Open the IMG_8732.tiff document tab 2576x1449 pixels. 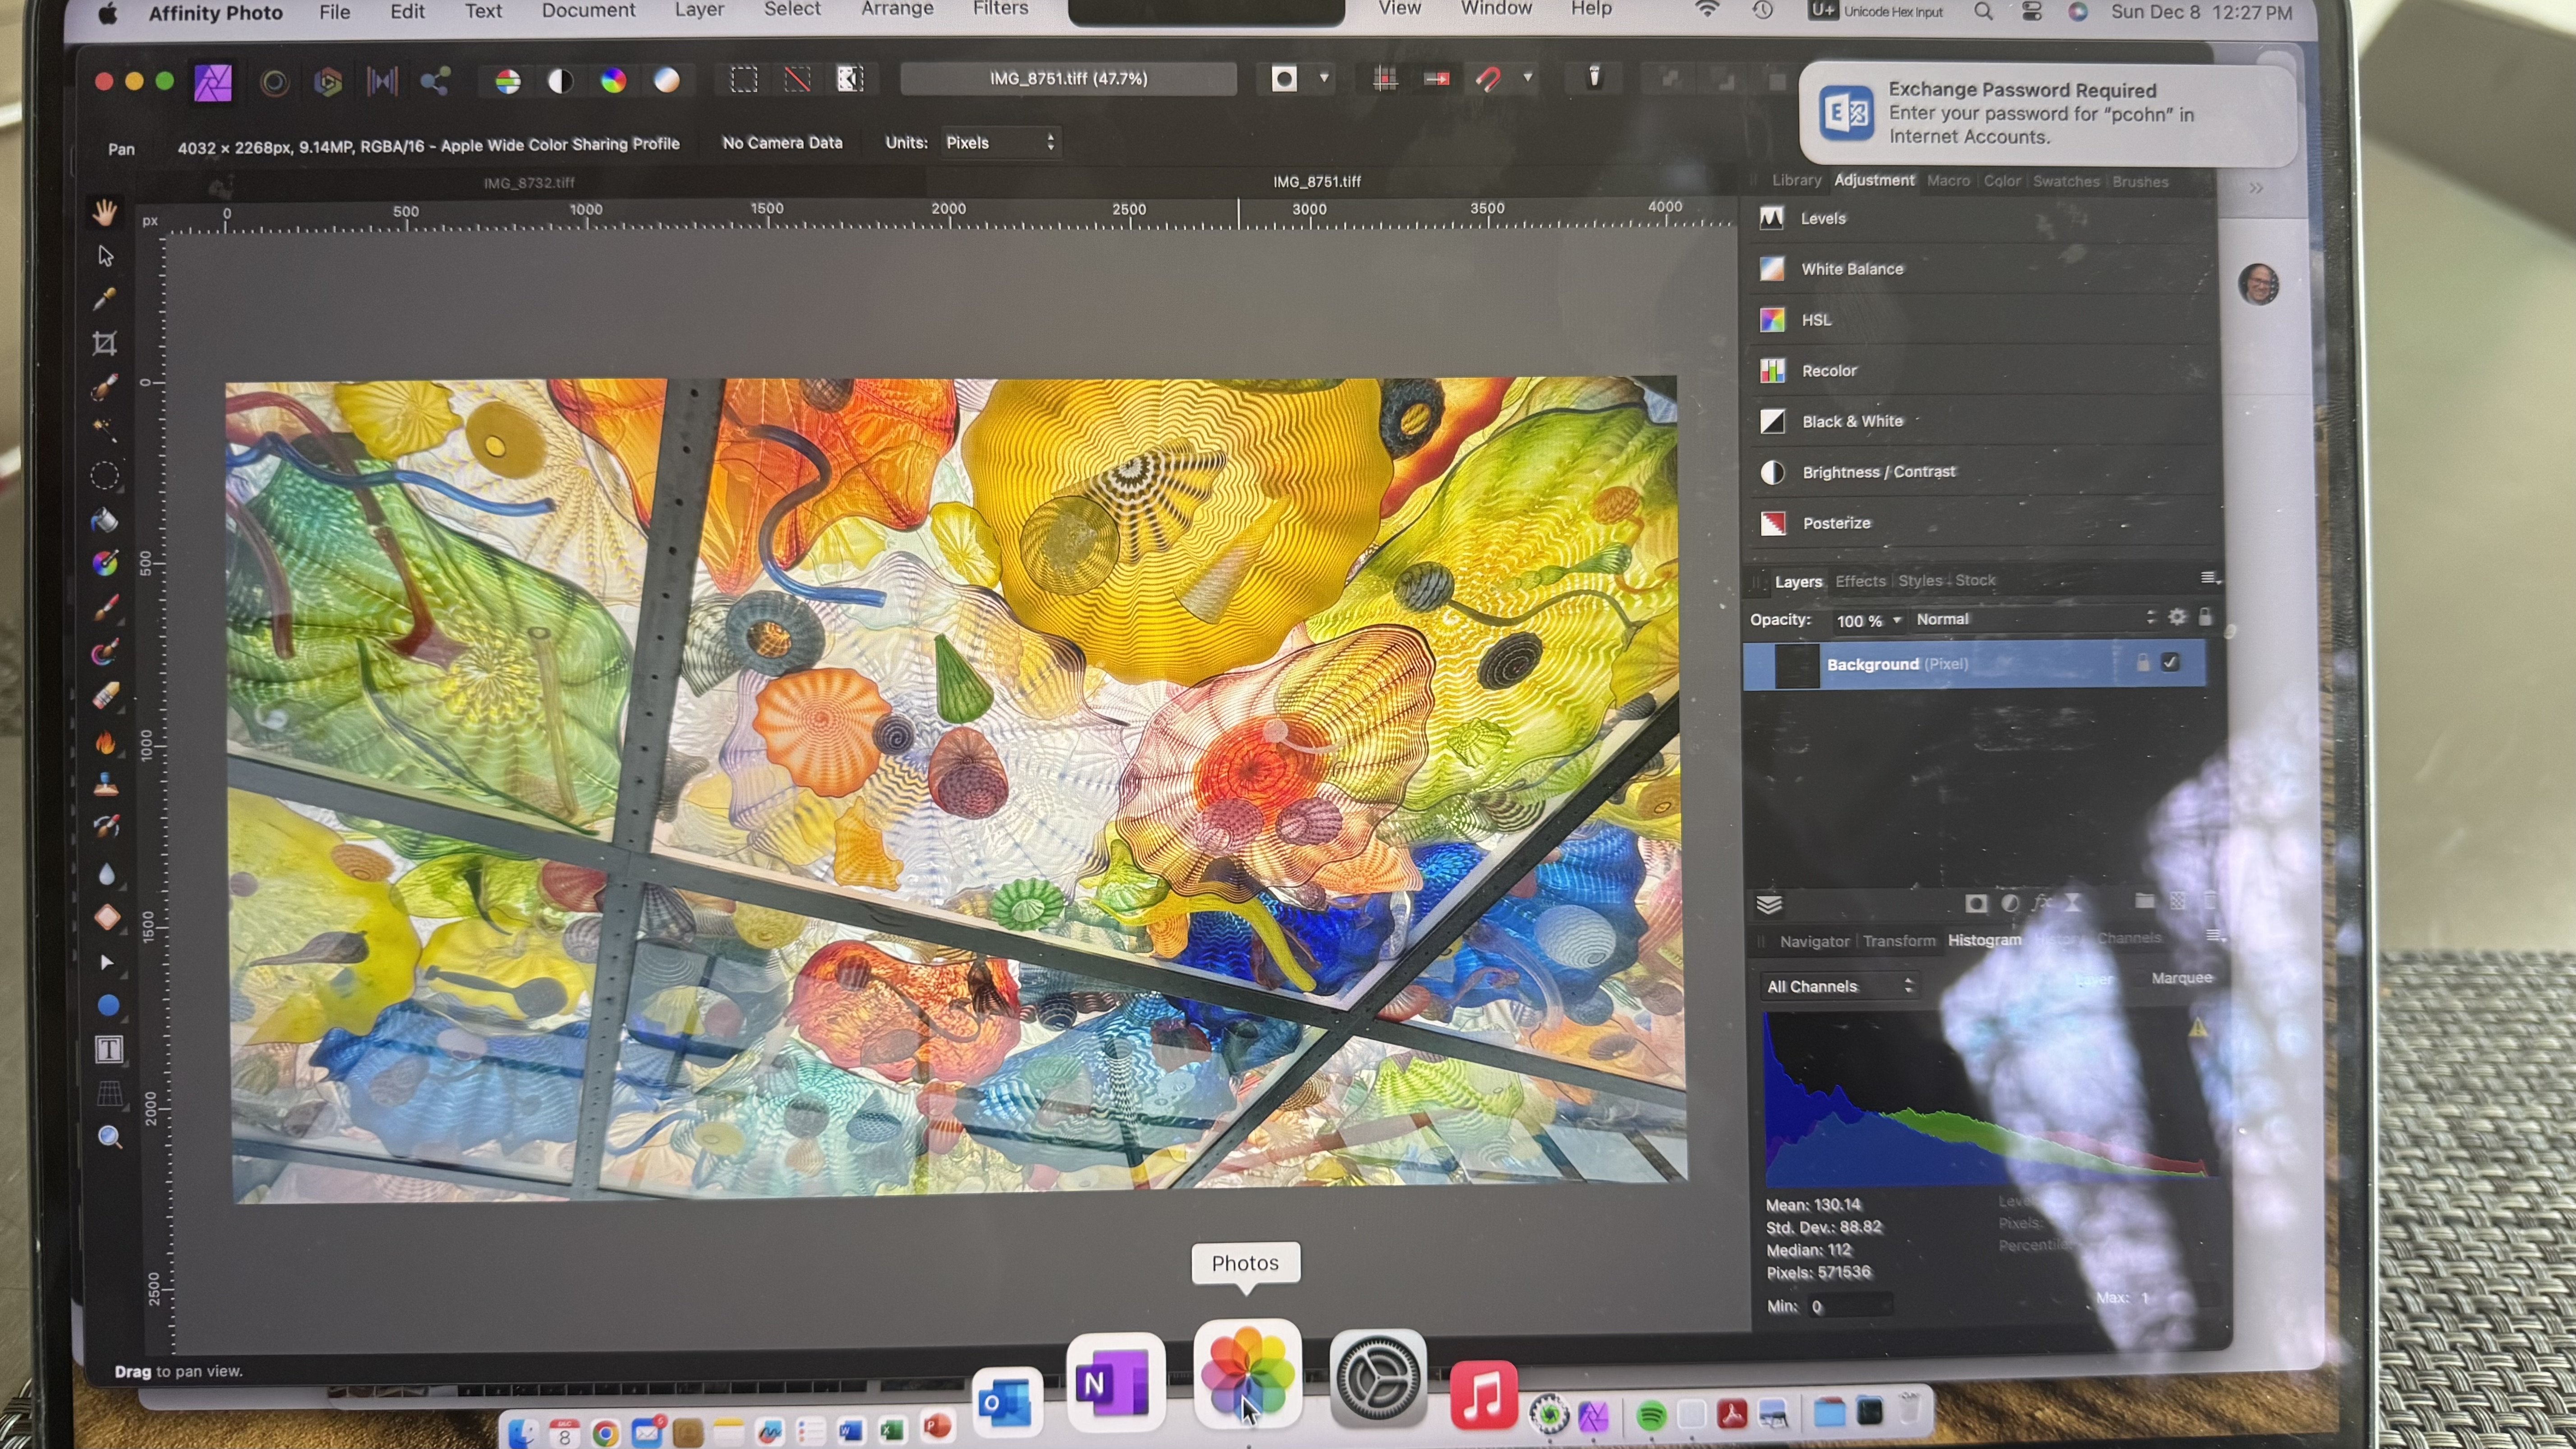tap(529, 183)
